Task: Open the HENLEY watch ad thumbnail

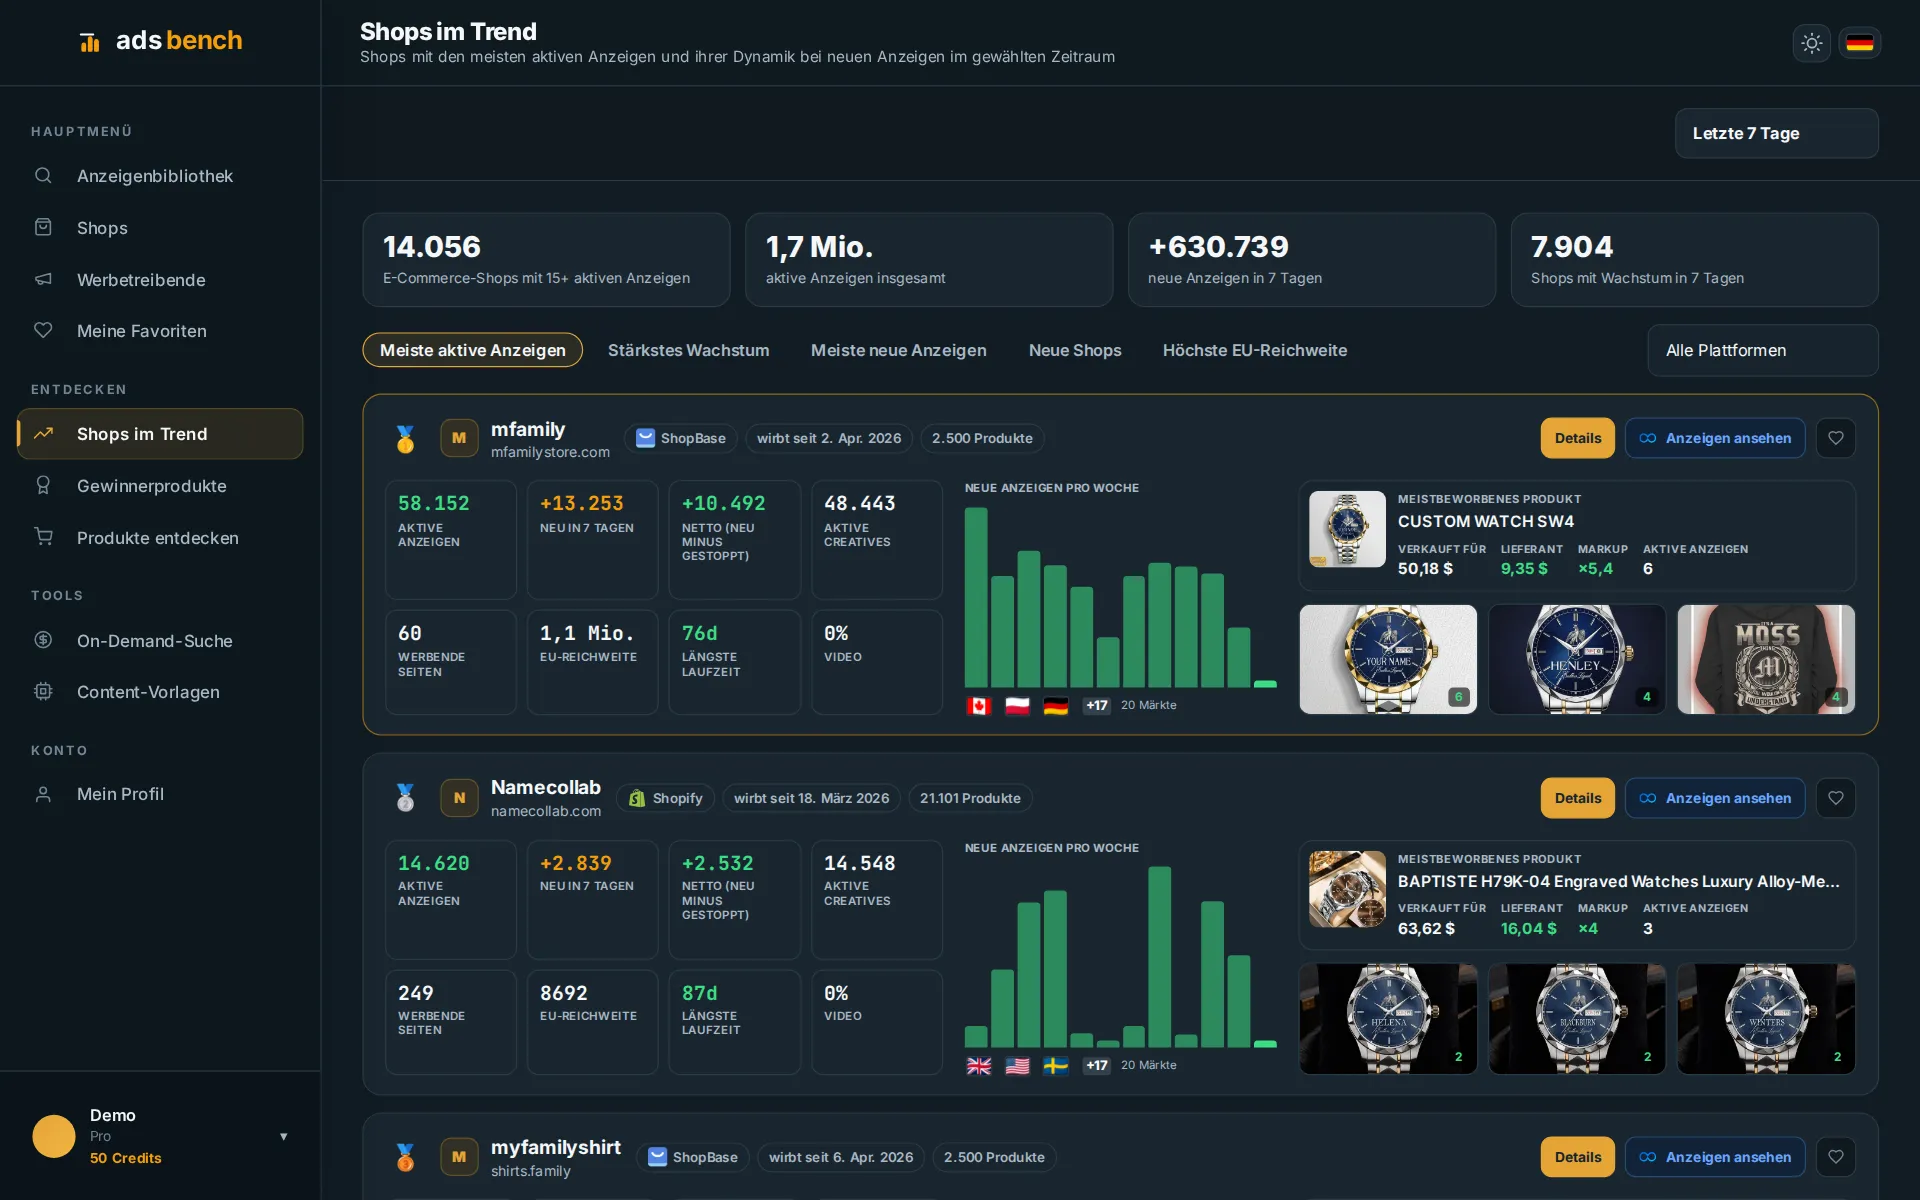Action: (1577, 659)
